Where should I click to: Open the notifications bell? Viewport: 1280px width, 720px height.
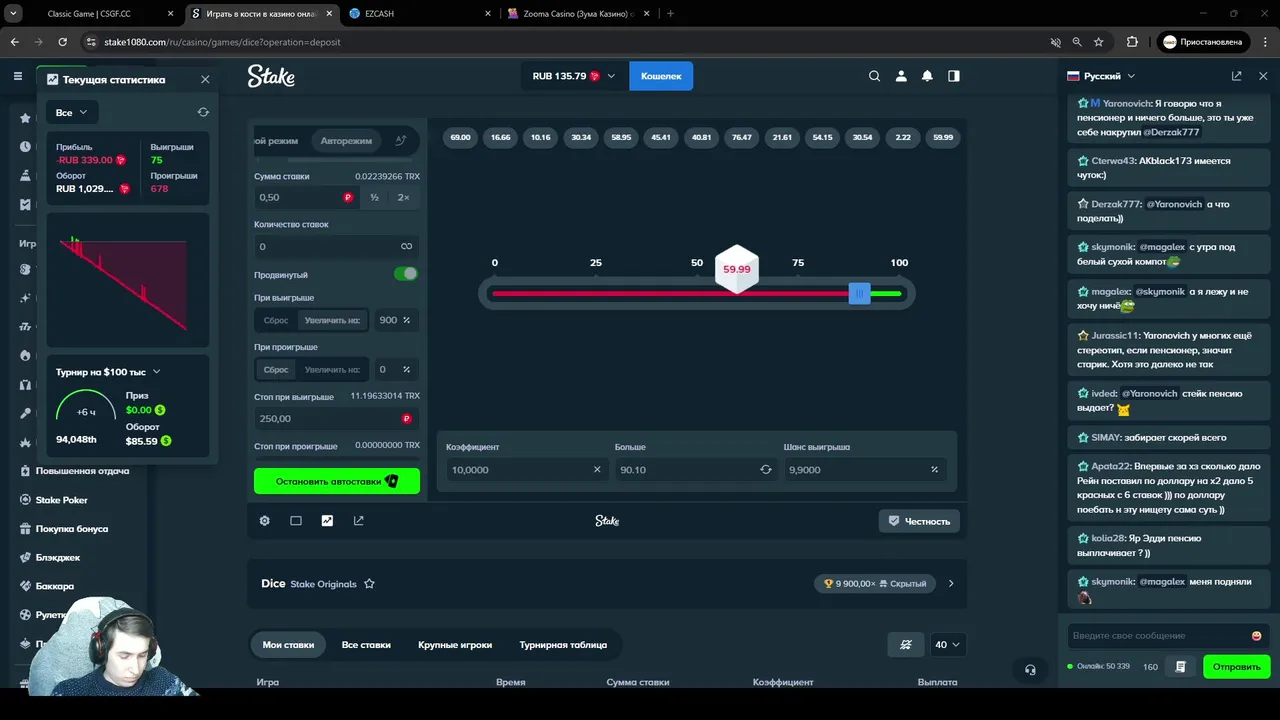coord(927,76)
